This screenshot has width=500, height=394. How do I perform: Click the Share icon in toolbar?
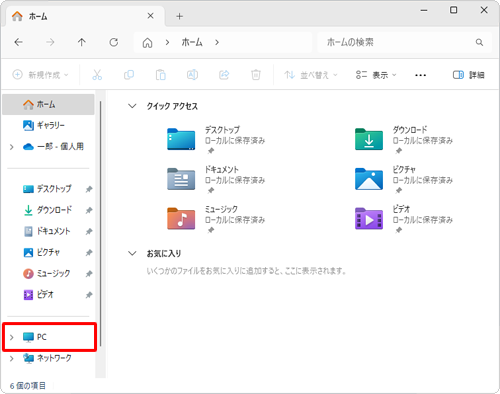click(224, 75)
